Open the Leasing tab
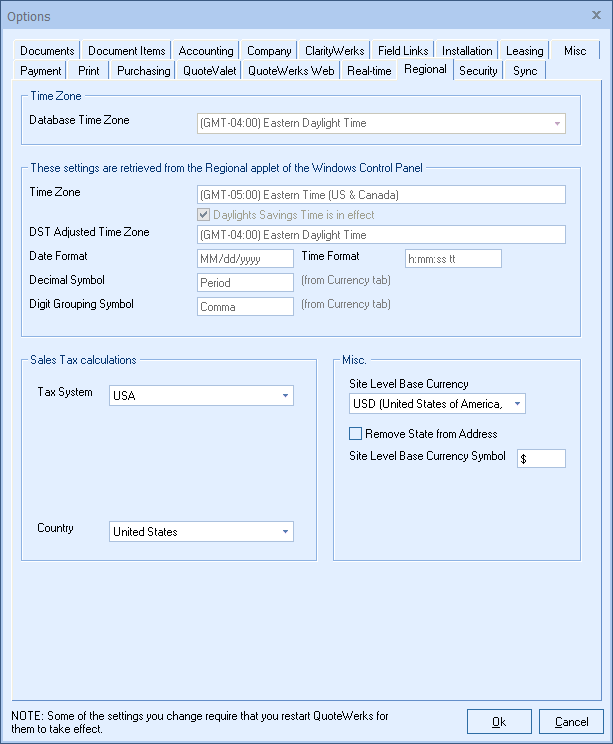This screenshot has height=744, width=613. [524, 51]
